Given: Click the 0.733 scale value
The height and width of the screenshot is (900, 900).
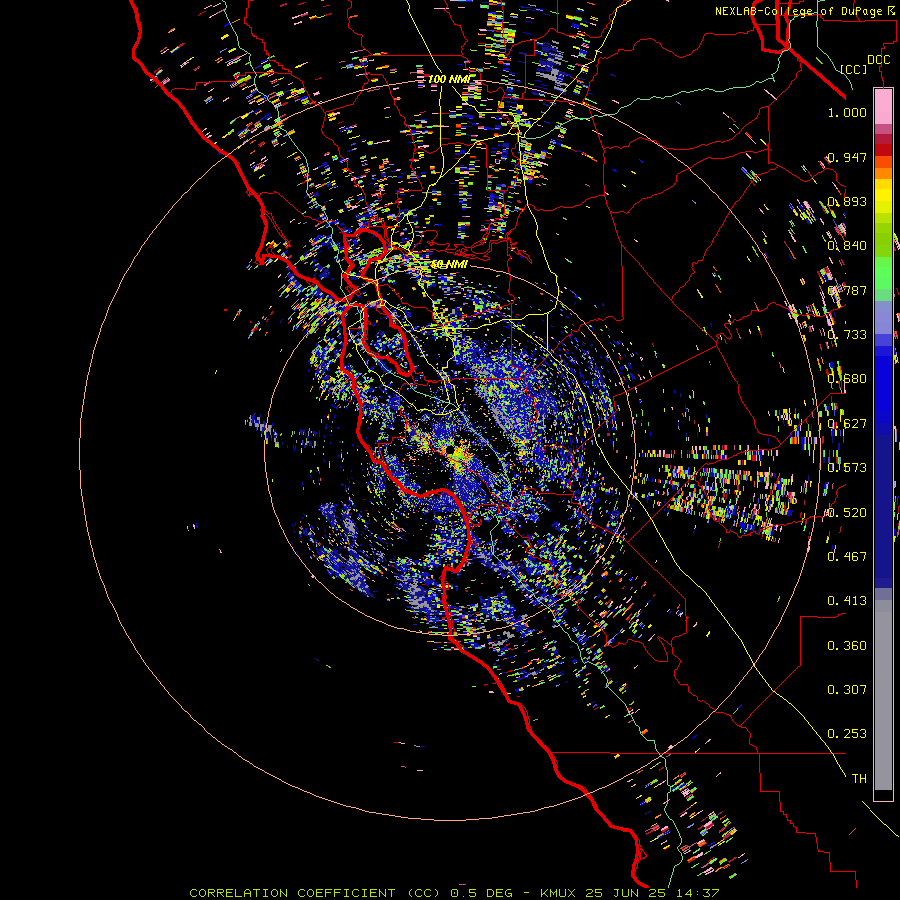Looking at the screenshot, I should [x=847, y=335].
